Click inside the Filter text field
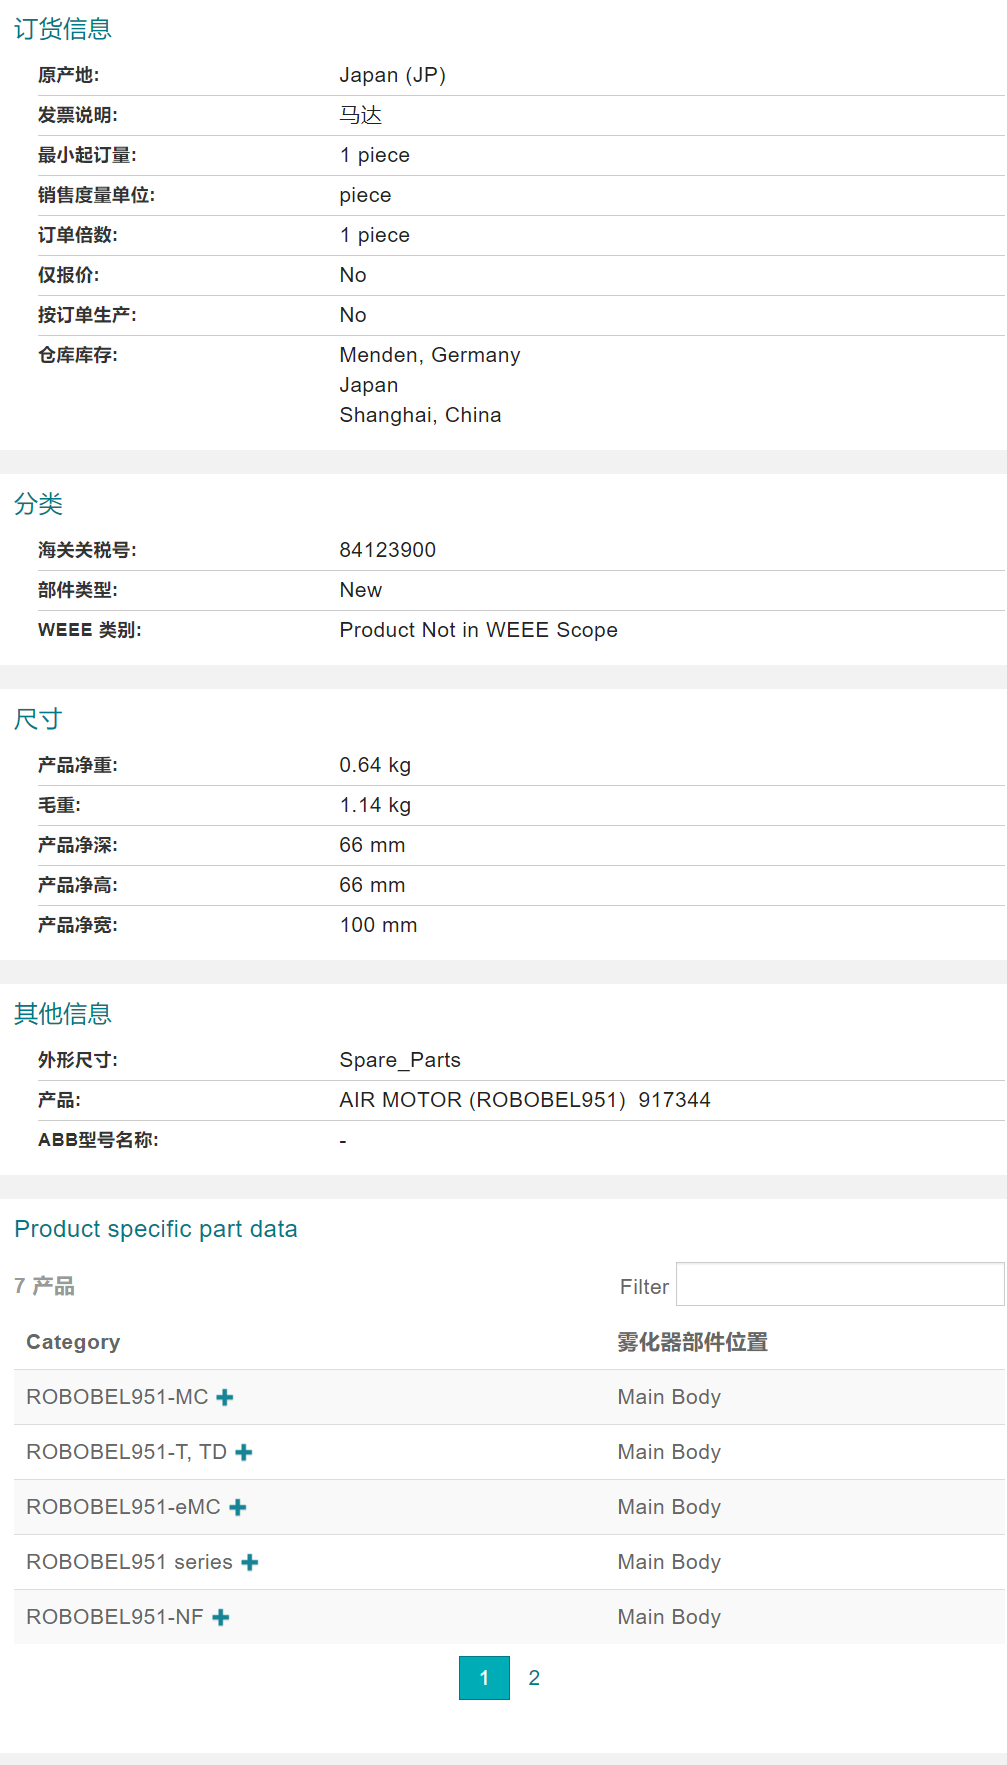 coord(839,1285)
